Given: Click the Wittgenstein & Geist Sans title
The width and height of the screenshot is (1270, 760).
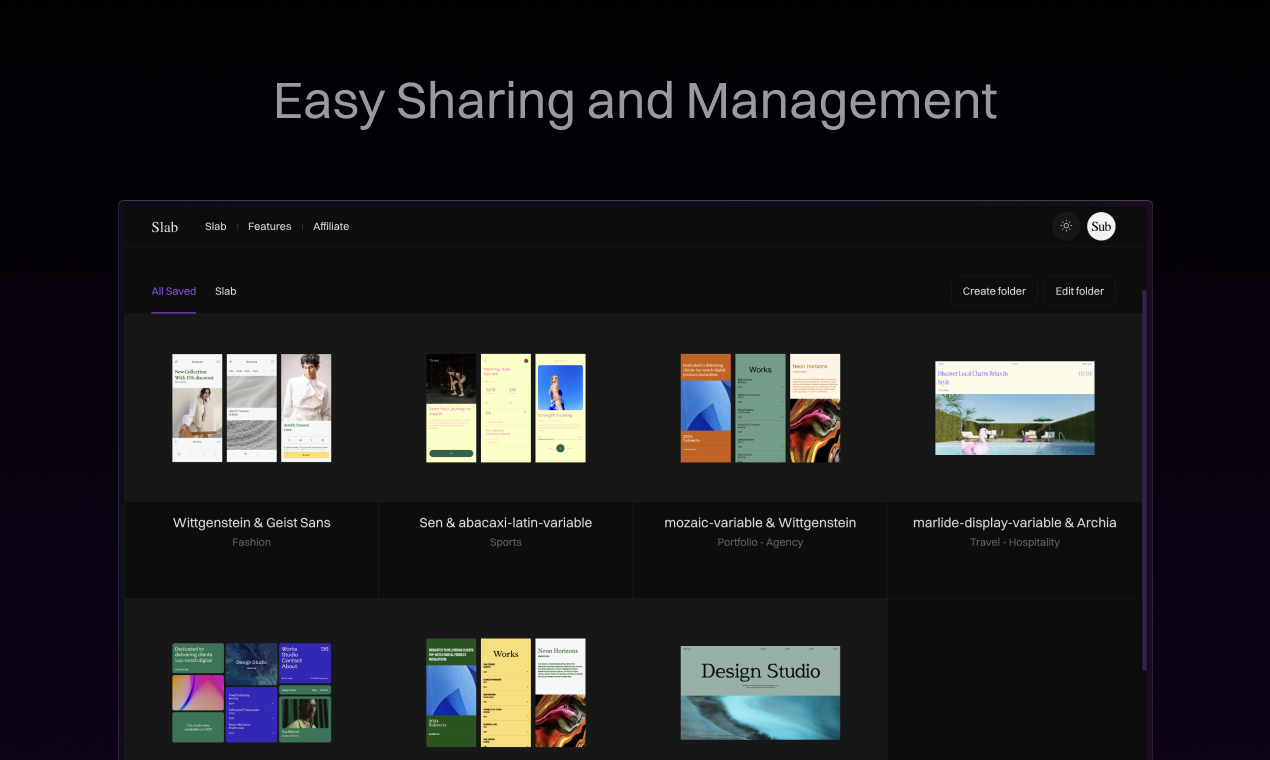Looking at the screenshot, I should coord(252,523).
